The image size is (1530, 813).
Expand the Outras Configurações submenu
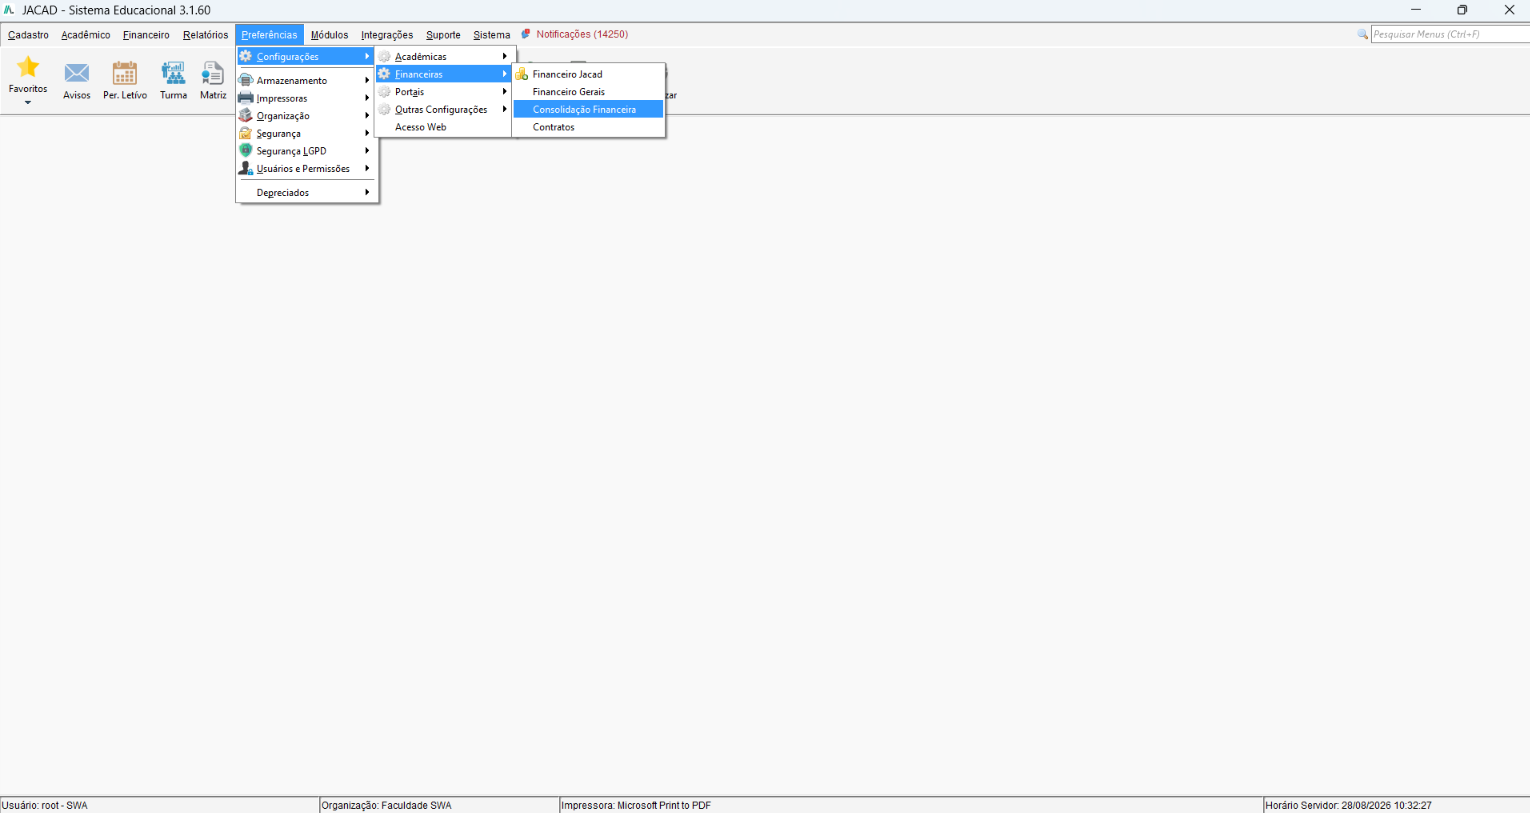pyautogui.click(x=444, y=109)
